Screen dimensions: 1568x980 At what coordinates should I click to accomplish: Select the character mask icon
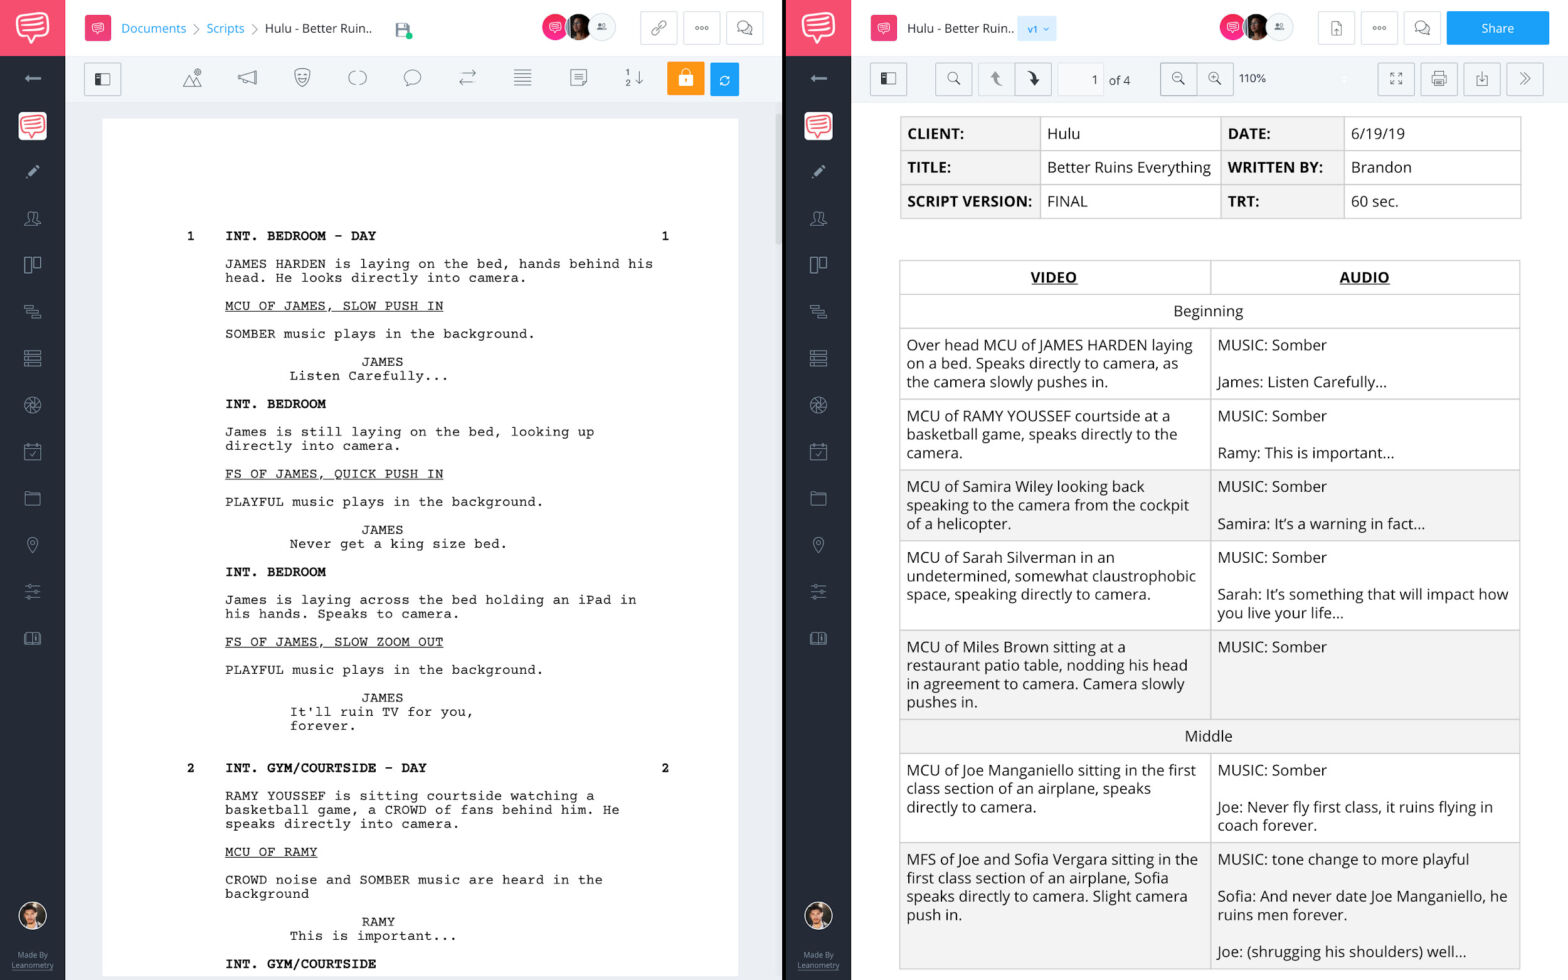(302, 78)
